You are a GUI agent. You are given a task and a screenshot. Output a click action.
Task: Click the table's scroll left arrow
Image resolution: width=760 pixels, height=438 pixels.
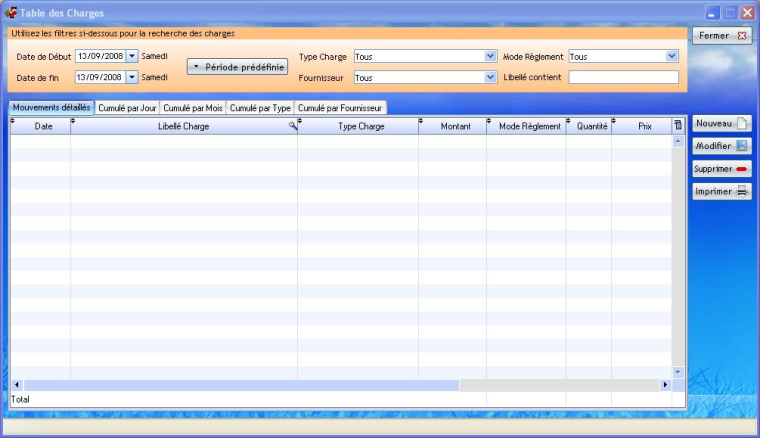pos(16,385)
